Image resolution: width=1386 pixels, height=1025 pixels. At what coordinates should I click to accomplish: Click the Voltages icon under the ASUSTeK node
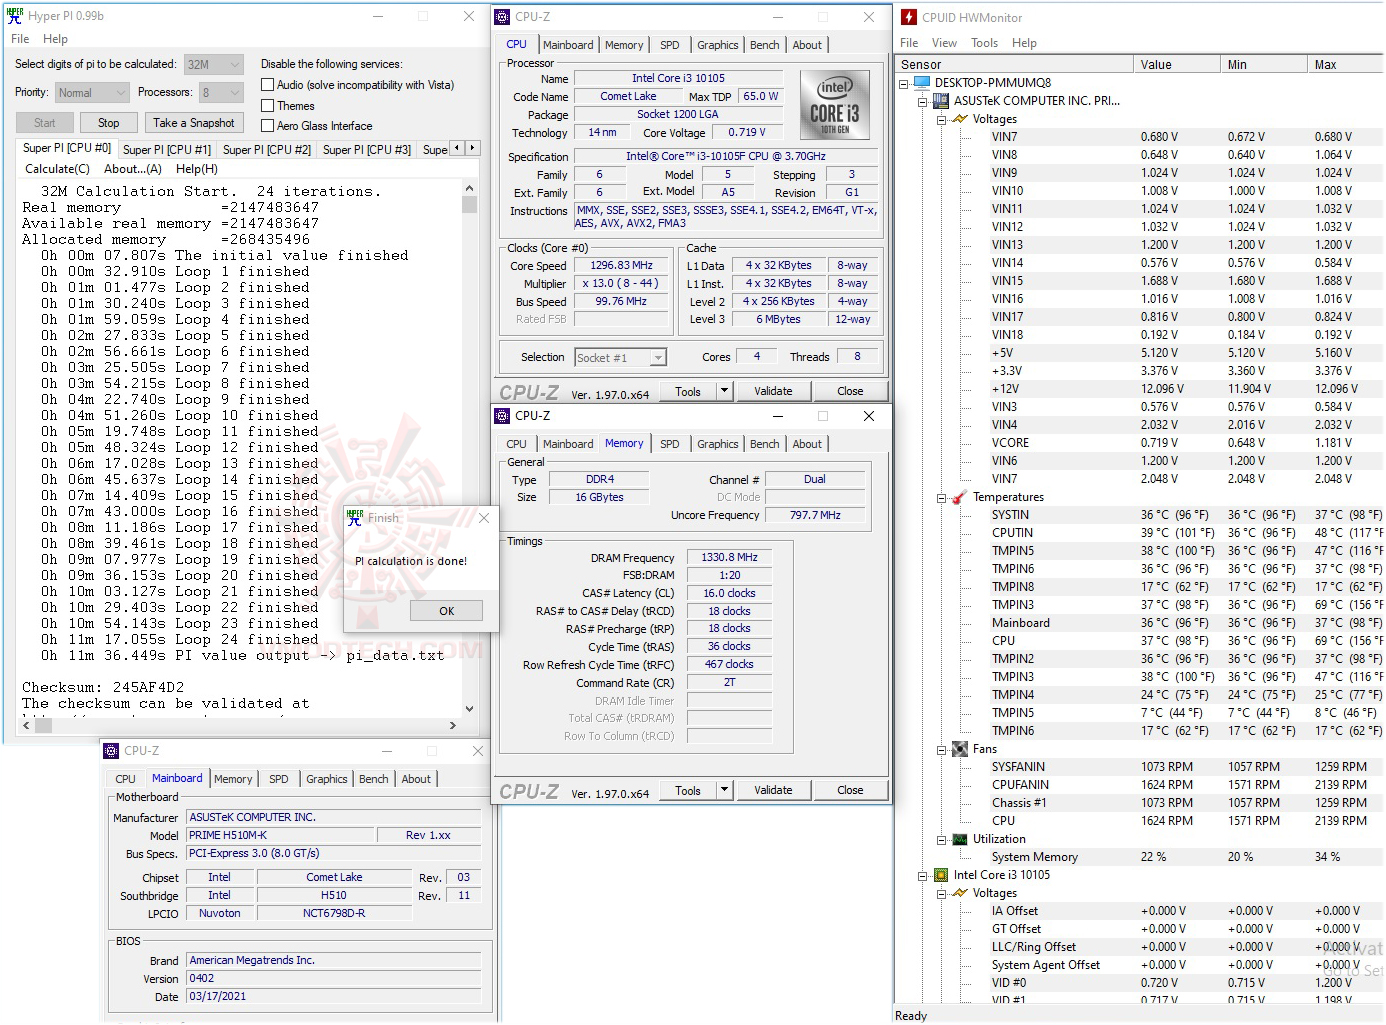point(960,119)
